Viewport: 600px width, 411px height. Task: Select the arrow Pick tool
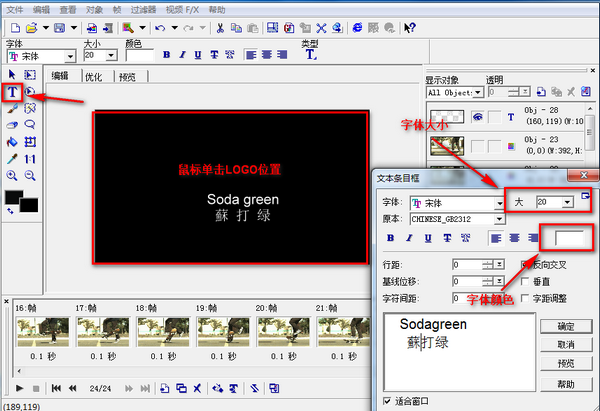12,74
